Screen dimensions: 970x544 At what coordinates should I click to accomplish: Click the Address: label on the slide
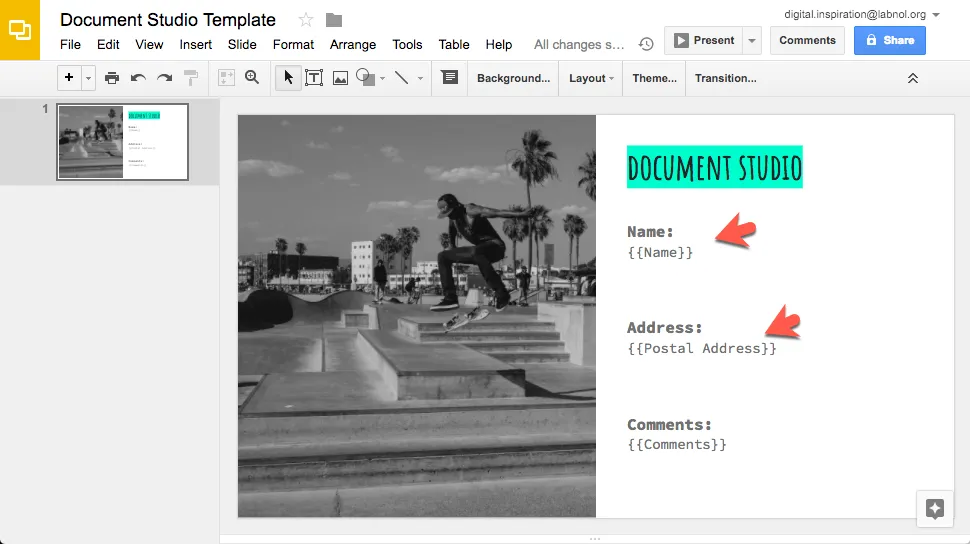pyautogui.click(x=664, y=327)
